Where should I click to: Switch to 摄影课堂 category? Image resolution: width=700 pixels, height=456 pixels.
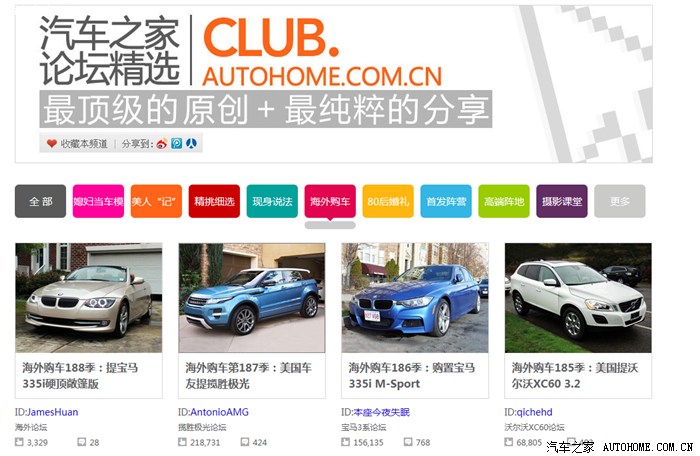(562, 201)
